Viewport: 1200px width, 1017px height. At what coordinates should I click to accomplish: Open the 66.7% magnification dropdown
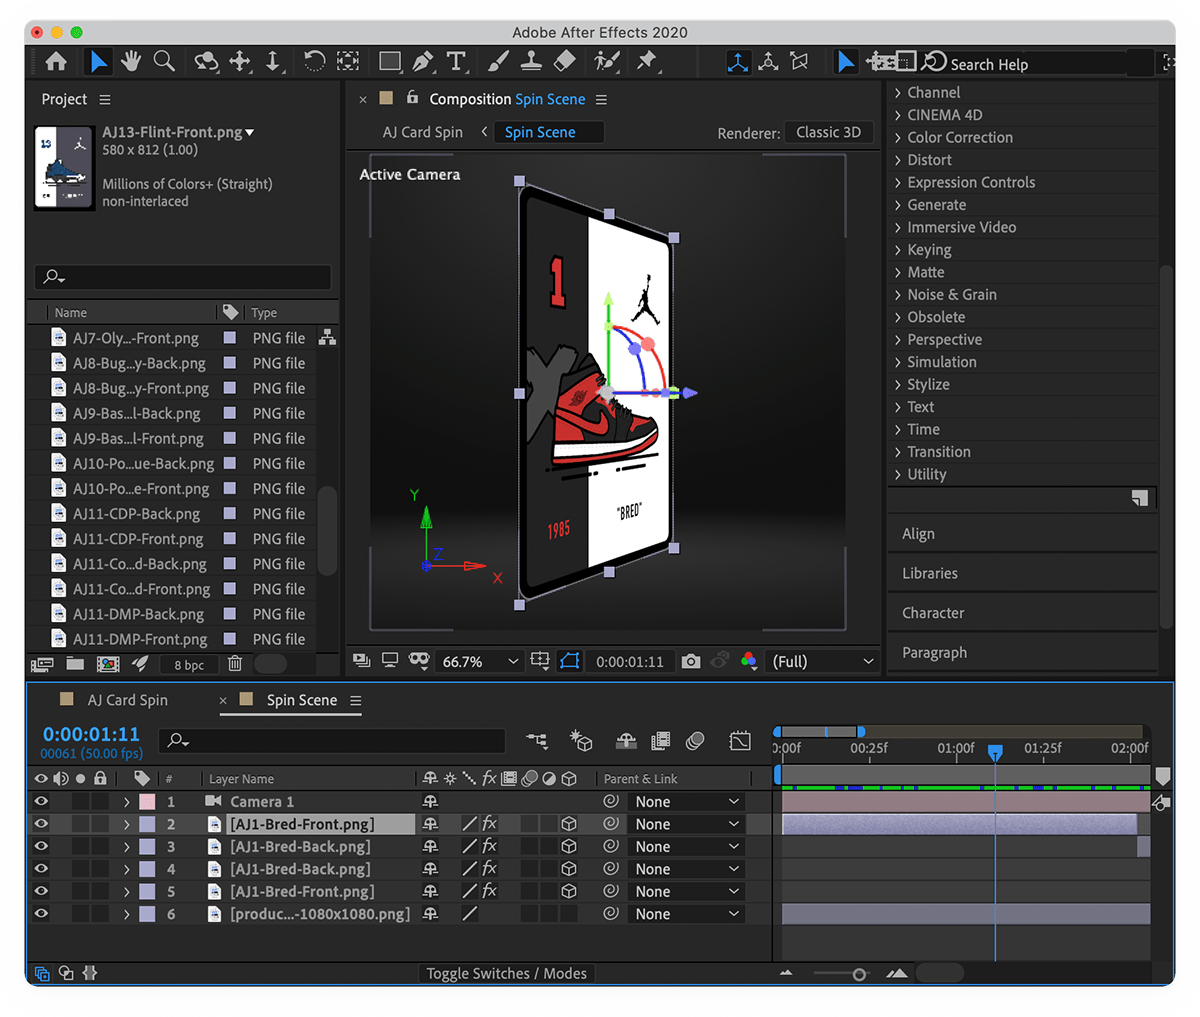481,661
